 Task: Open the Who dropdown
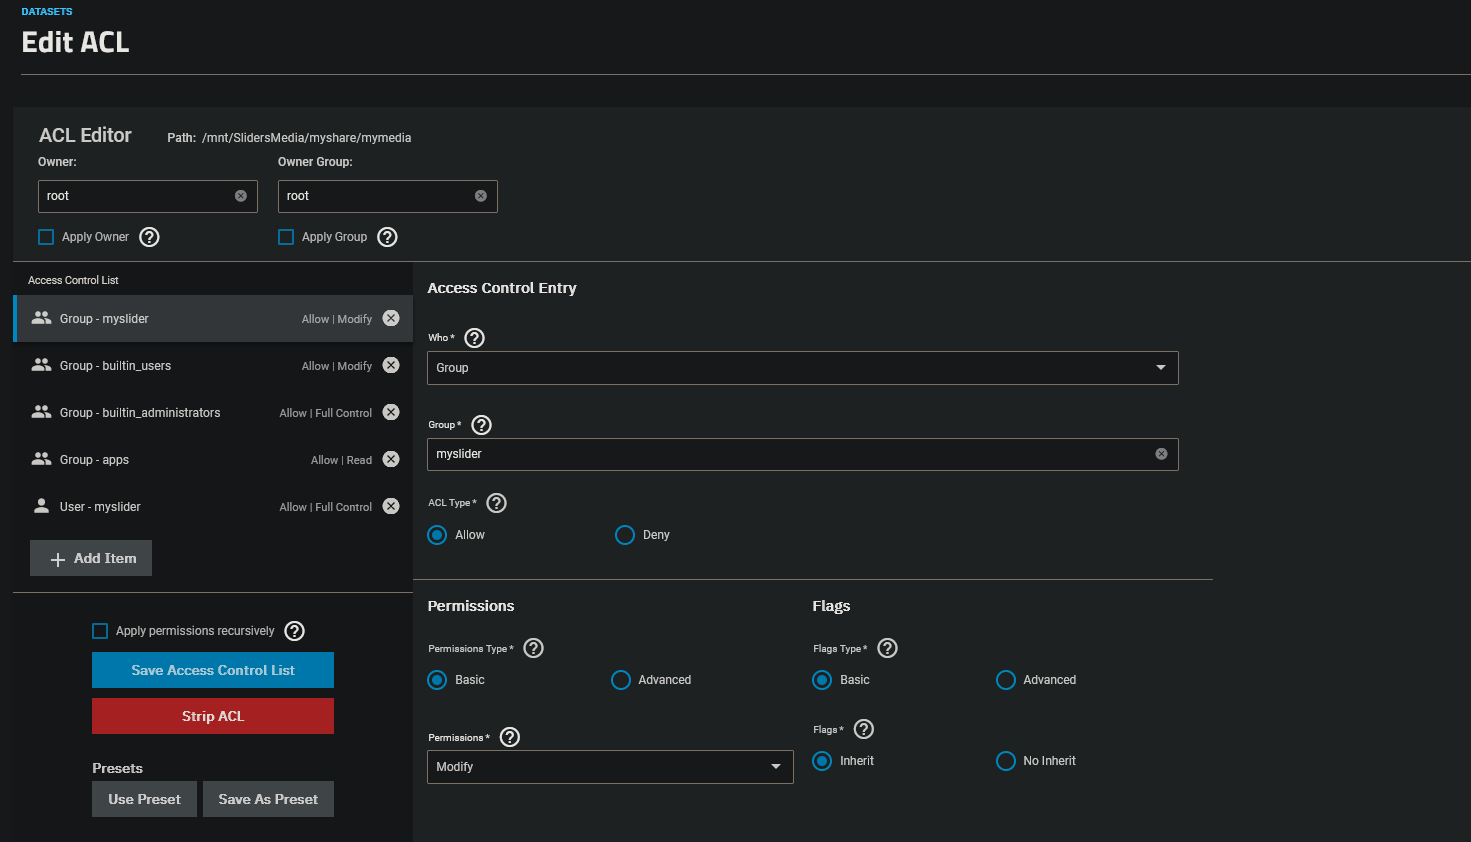[x=803, y=368]
